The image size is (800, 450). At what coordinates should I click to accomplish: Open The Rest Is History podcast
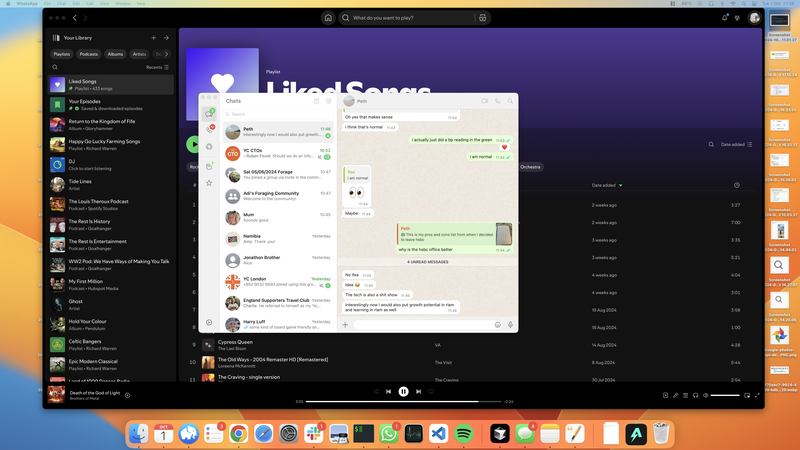pos(111,225)
